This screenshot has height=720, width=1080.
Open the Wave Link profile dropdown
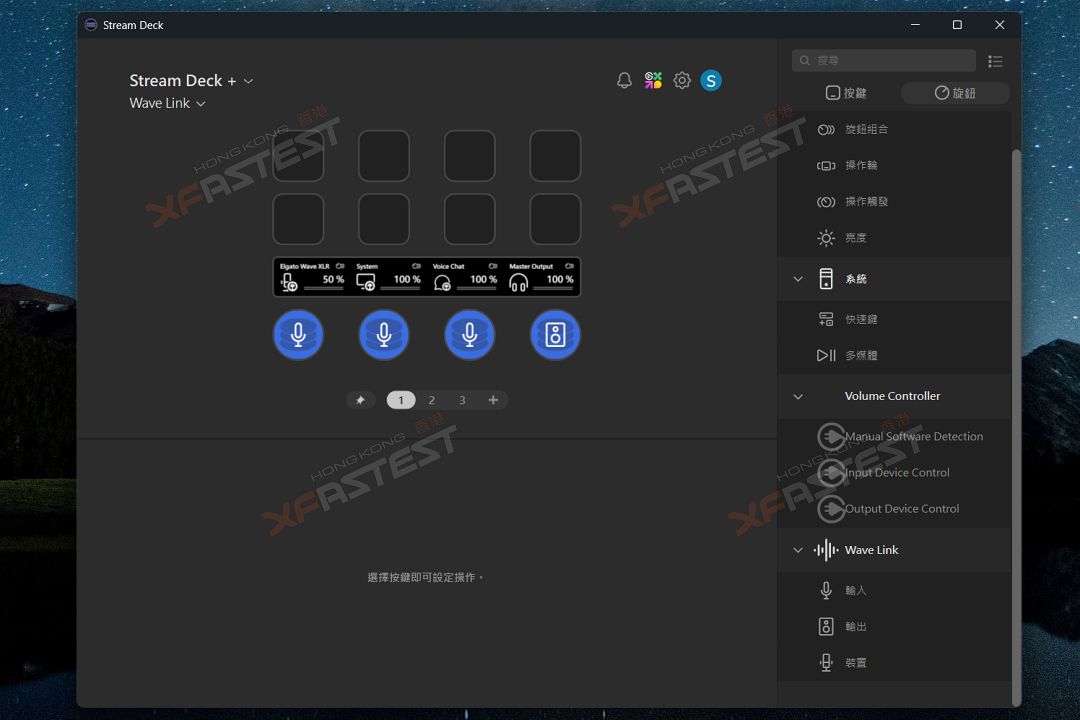(167, 103)
